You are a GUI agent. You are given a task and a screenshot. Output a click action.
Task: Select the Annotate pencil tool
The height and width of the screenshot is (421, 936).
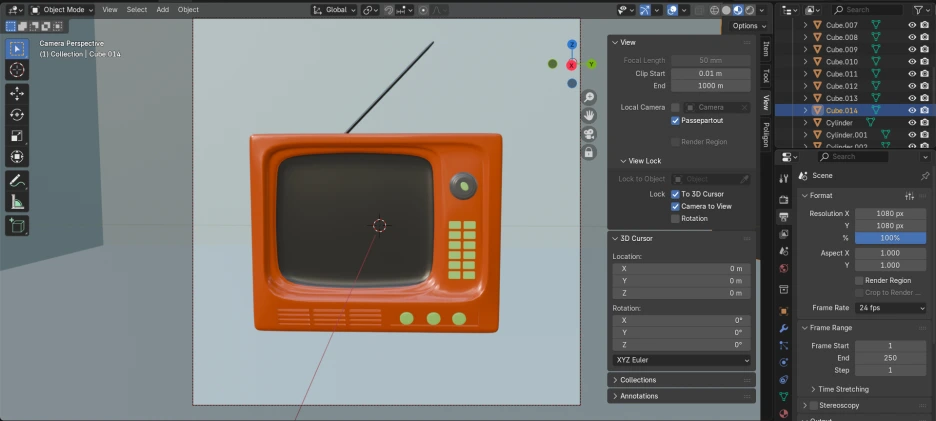17,181
